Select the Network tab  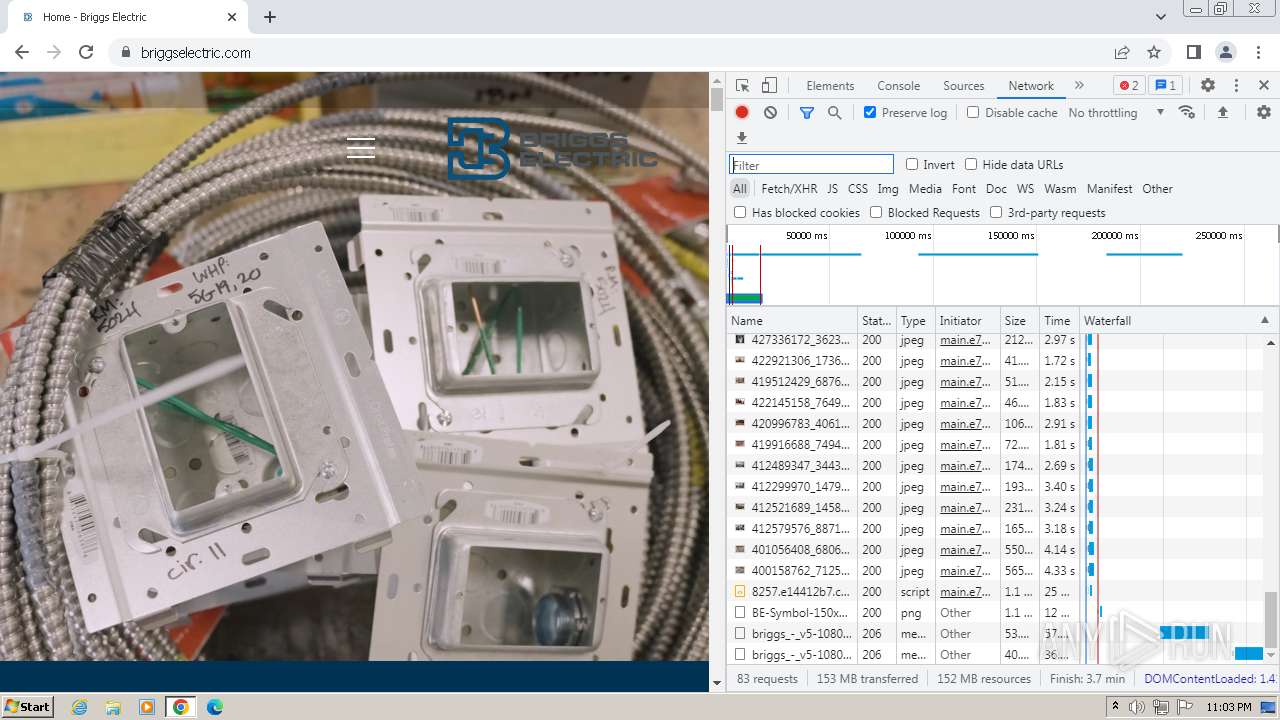(1031, 86)
